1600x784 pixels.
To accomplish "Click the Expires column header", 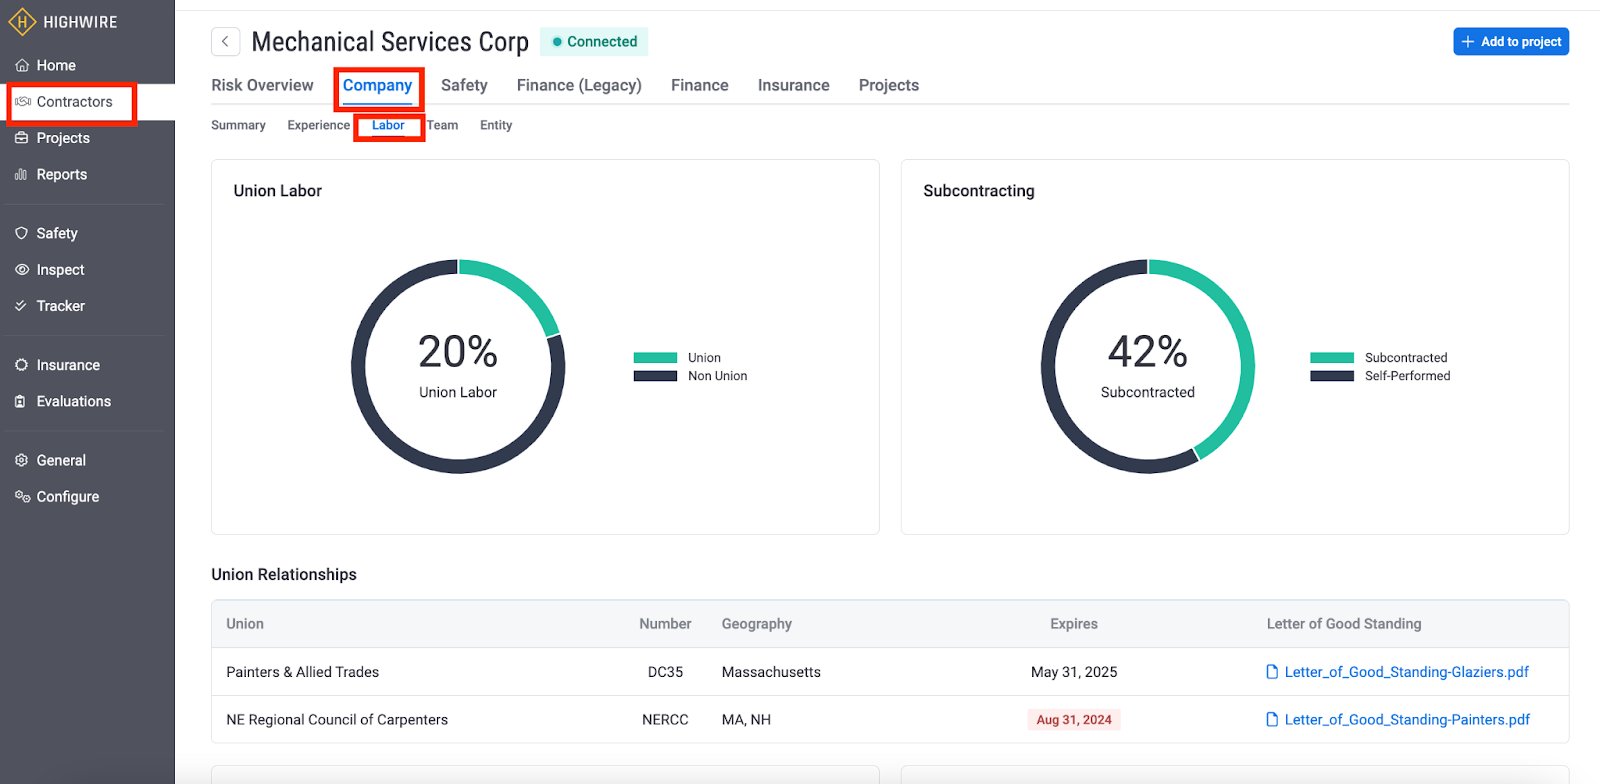I will tap(1074, 624).
